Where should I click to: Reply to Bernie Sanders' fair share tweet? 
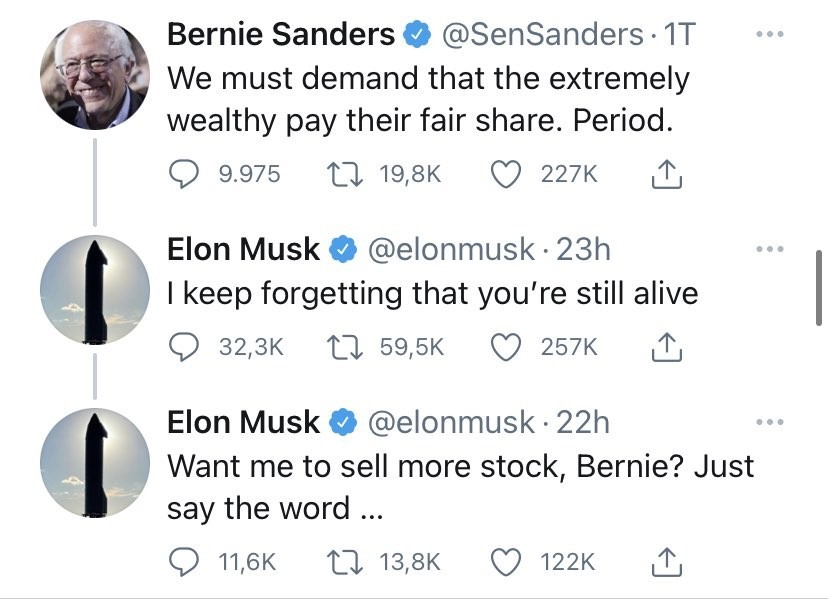point(183,174)
